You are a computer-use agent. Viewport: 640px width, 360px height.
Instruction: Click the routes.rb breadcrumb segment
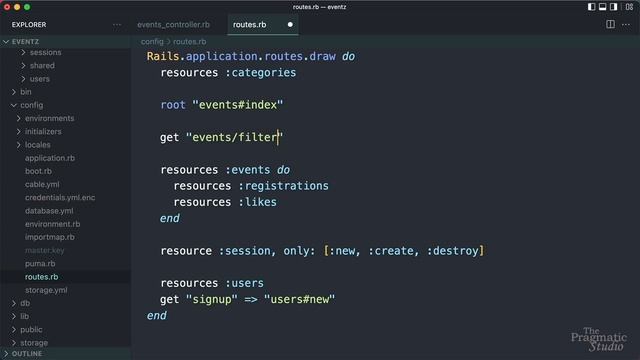tap(189, 42)
